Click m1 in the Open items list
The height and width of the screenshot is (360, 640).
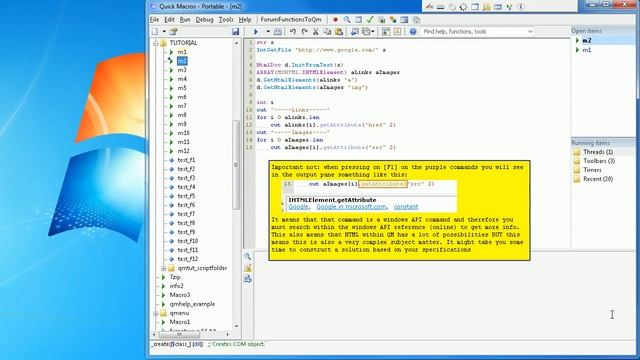pyautogui.click(x=587, y=50)
